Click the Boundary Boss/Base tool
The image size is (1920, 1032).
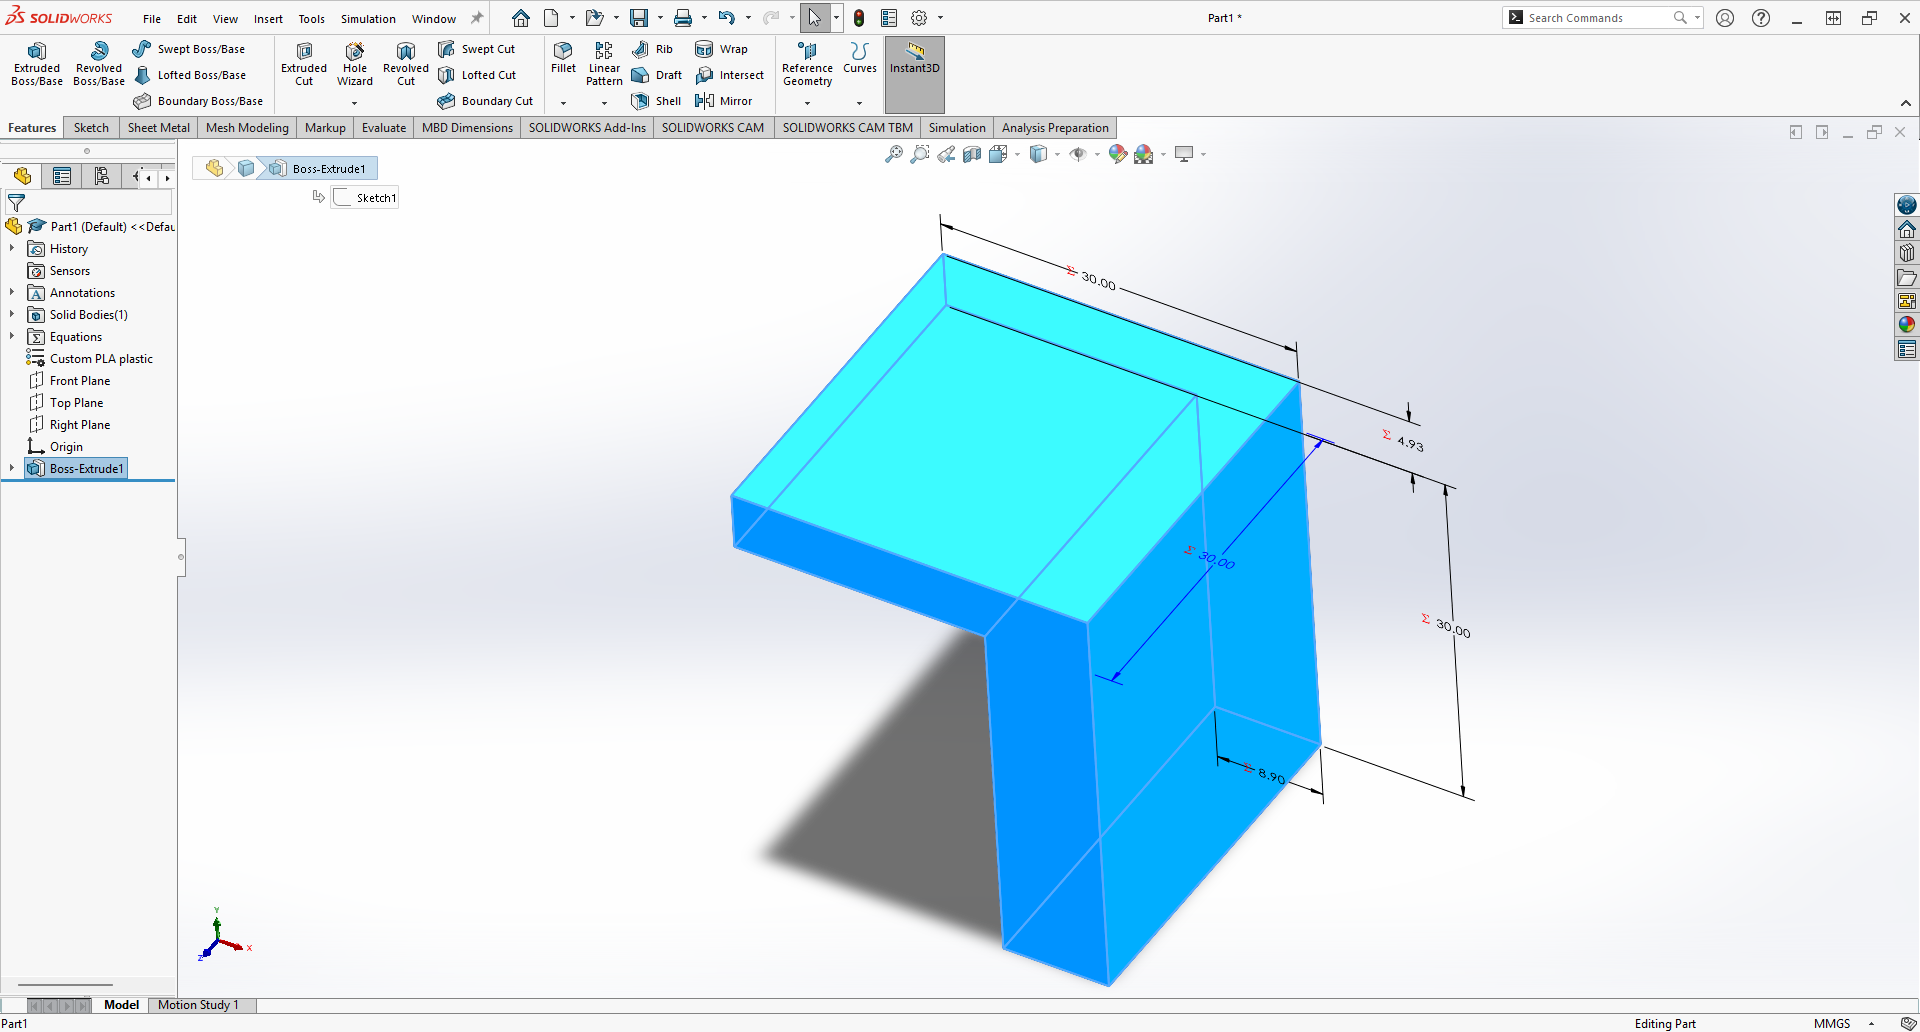click(198, 101)
